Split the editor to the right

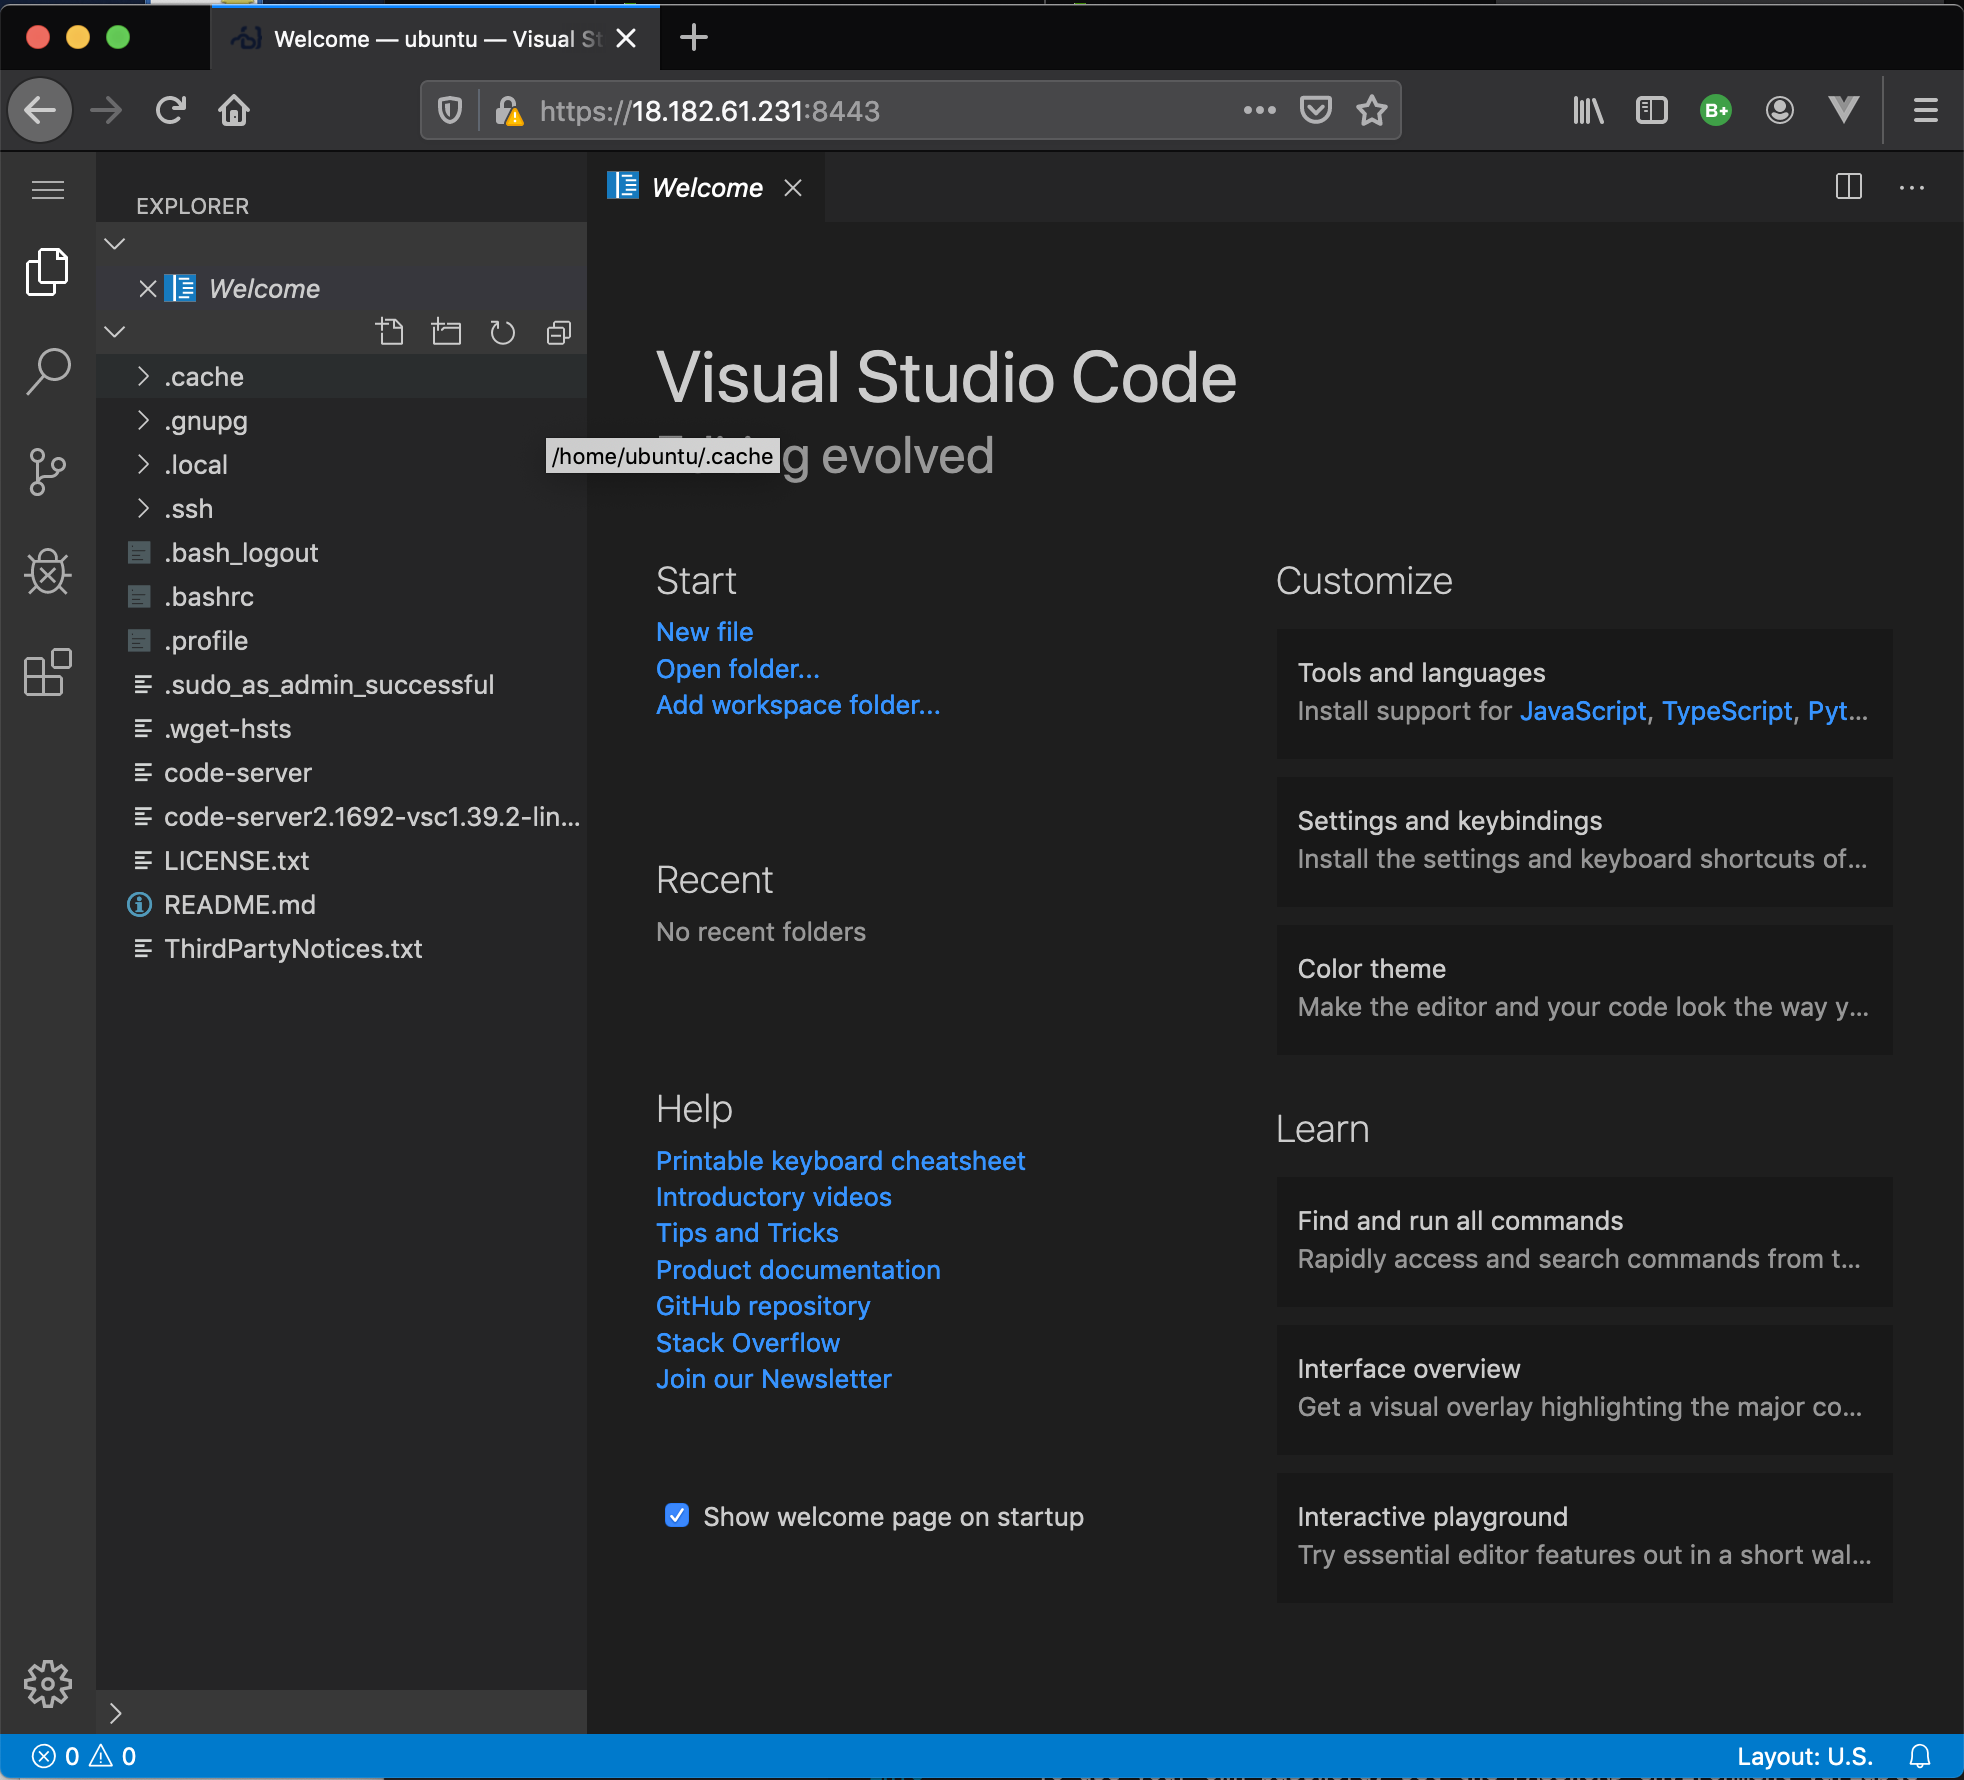tap(1848, 187)
